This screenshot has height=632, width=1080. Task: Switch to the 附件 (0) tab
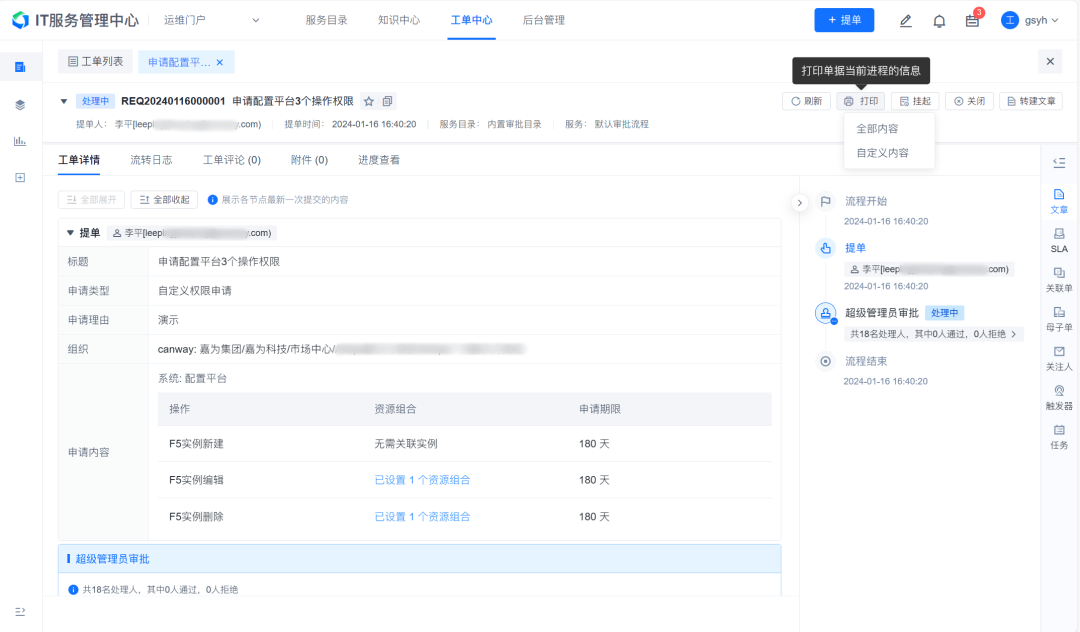[x=309, y=160]
